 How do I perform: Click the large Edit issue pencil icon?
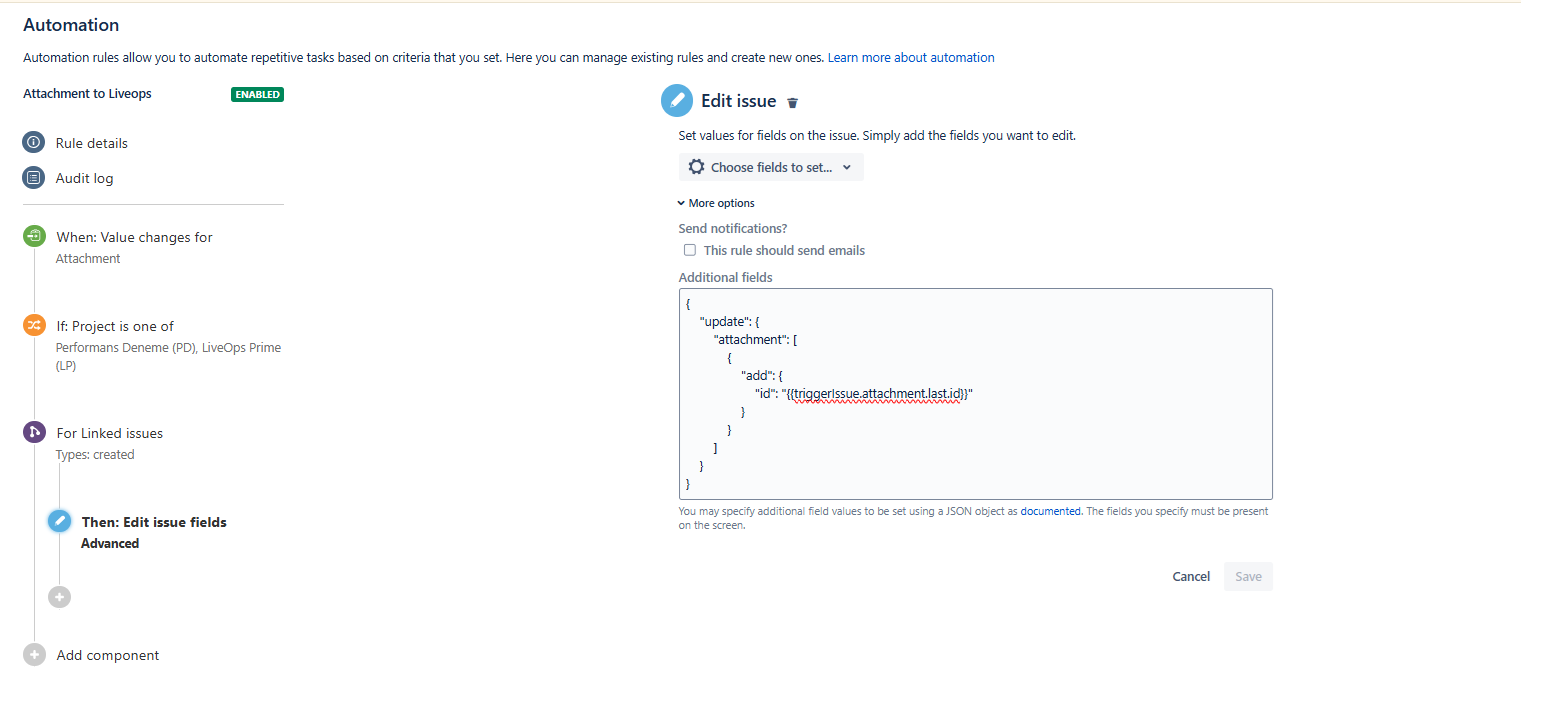coord(677,101)
